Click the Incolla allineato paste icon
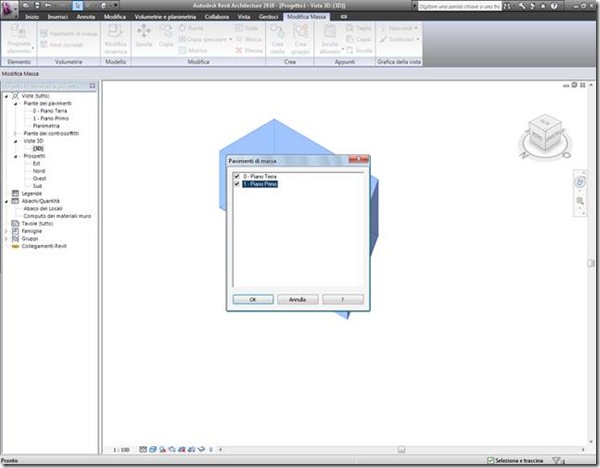Screen dimensions: 600x468 pyautogui.click(x=329, y=31)
